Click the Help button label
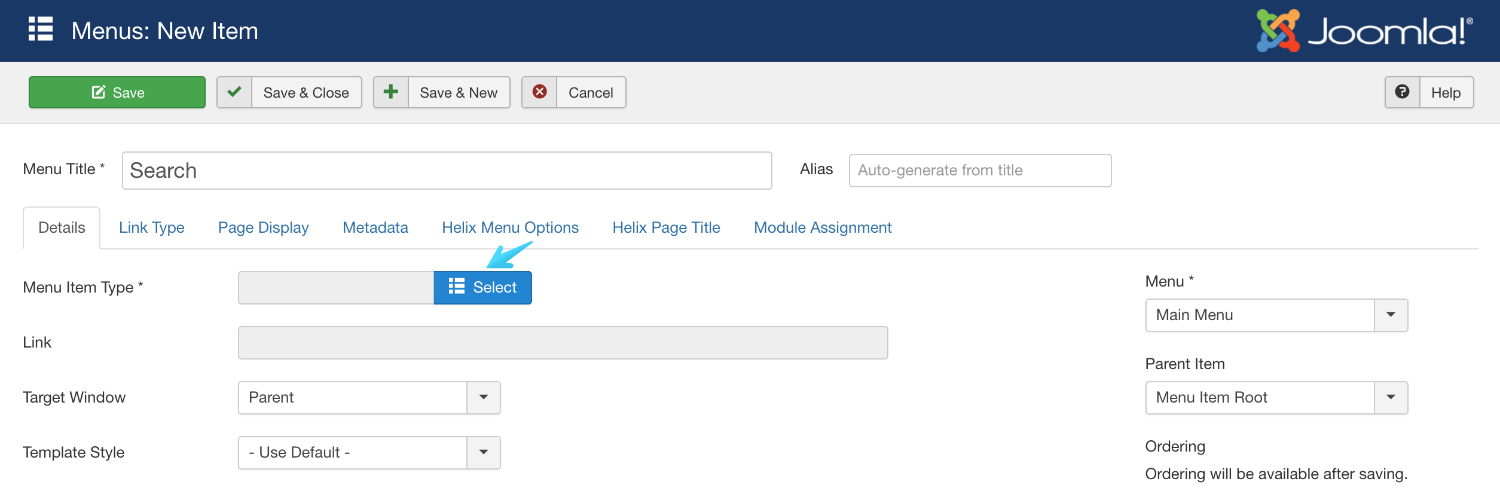The image size is (1500, 503). coord(1446,92)
